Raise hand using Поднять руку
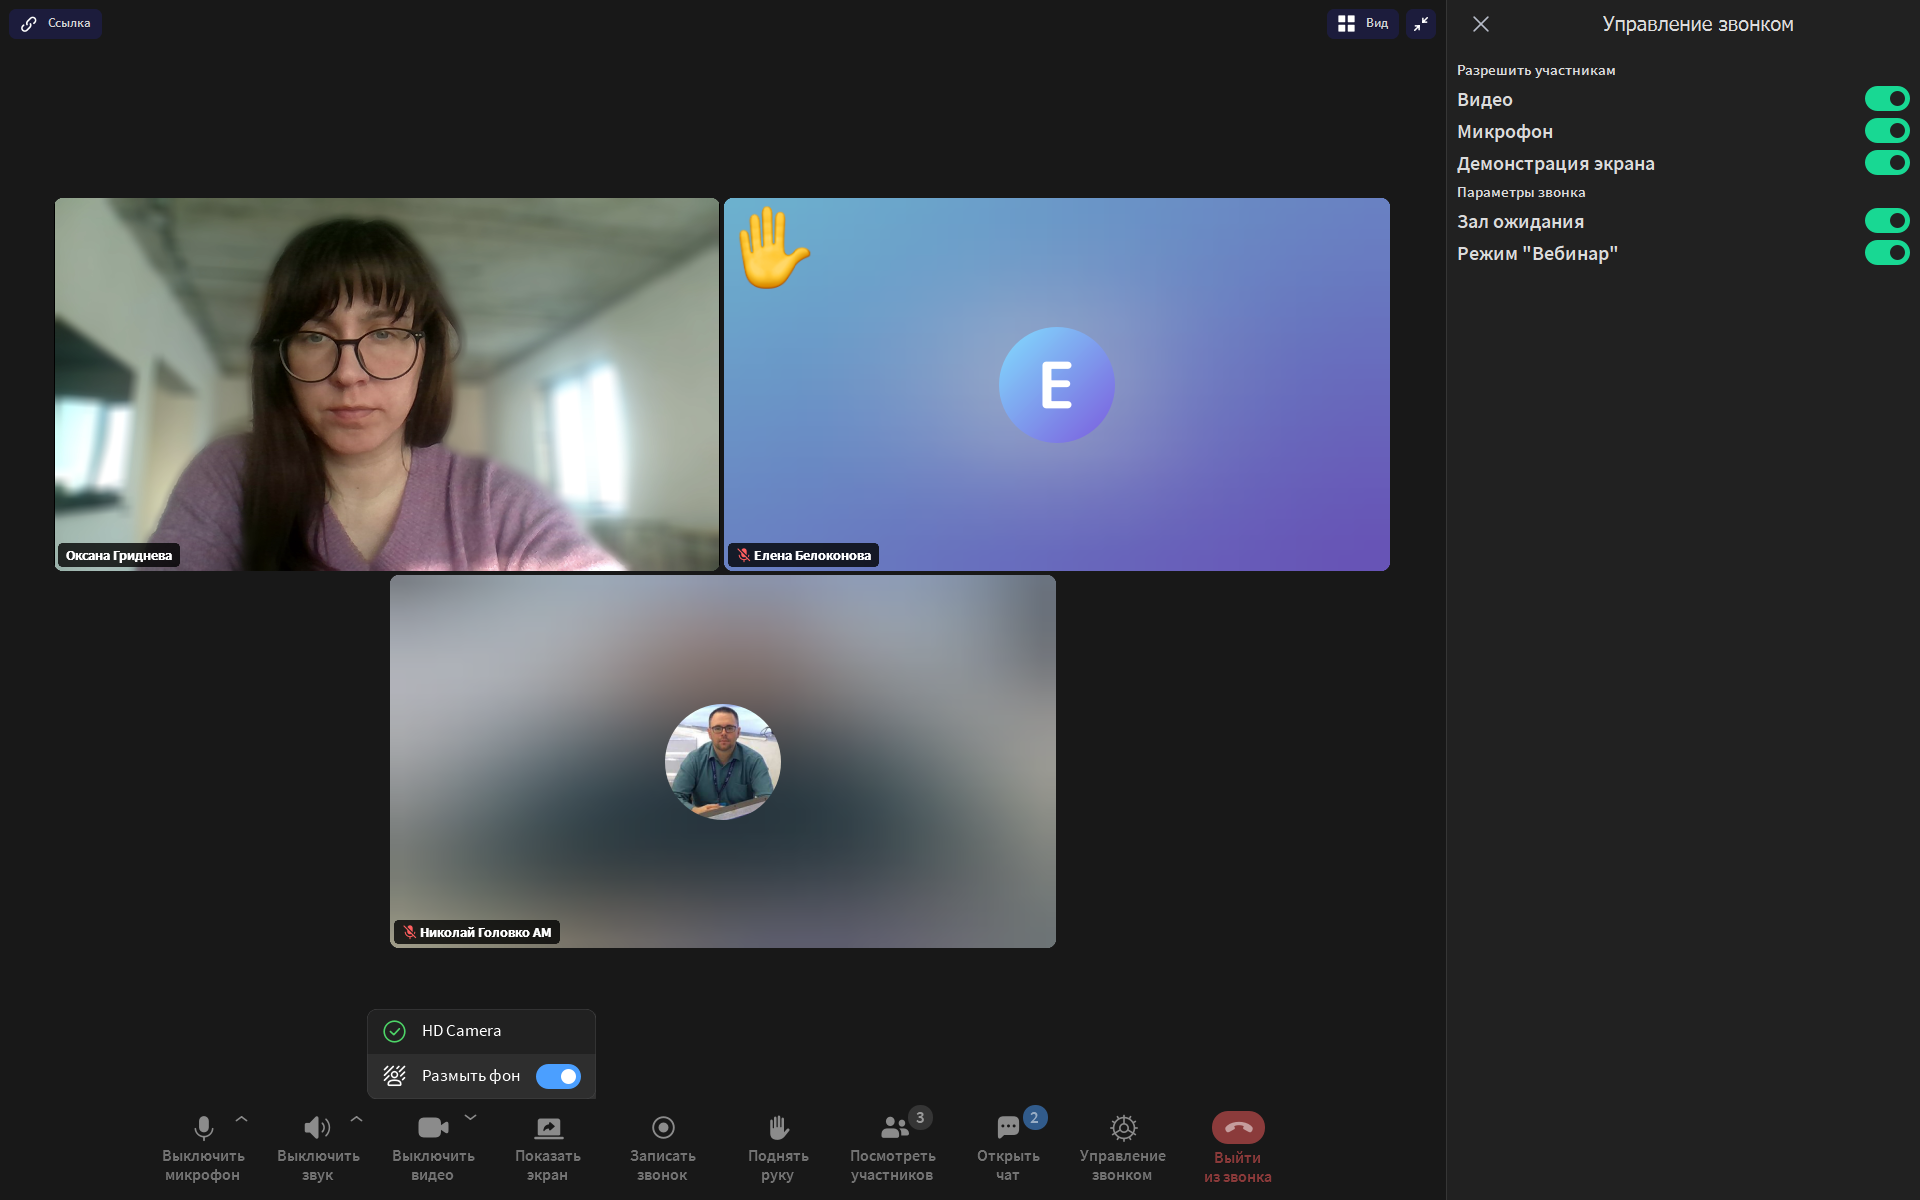Screen dimensions: 1920x1200 [x=778, y=1128]
